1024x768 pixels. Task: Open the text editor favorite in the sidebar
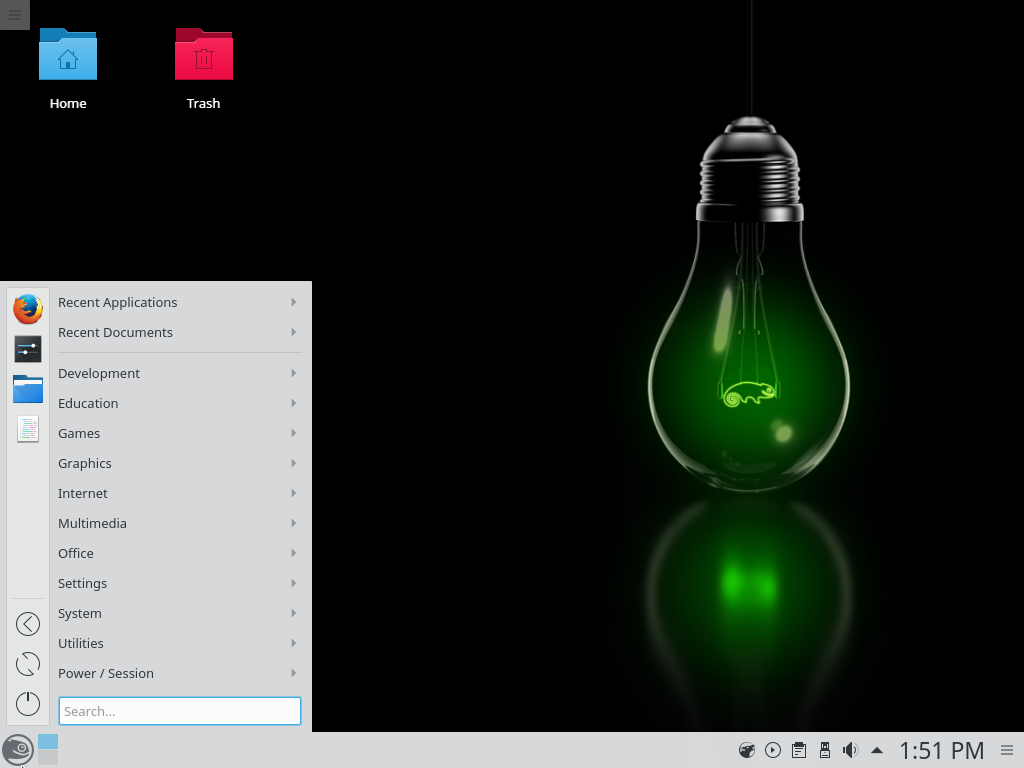click(27, 429)
